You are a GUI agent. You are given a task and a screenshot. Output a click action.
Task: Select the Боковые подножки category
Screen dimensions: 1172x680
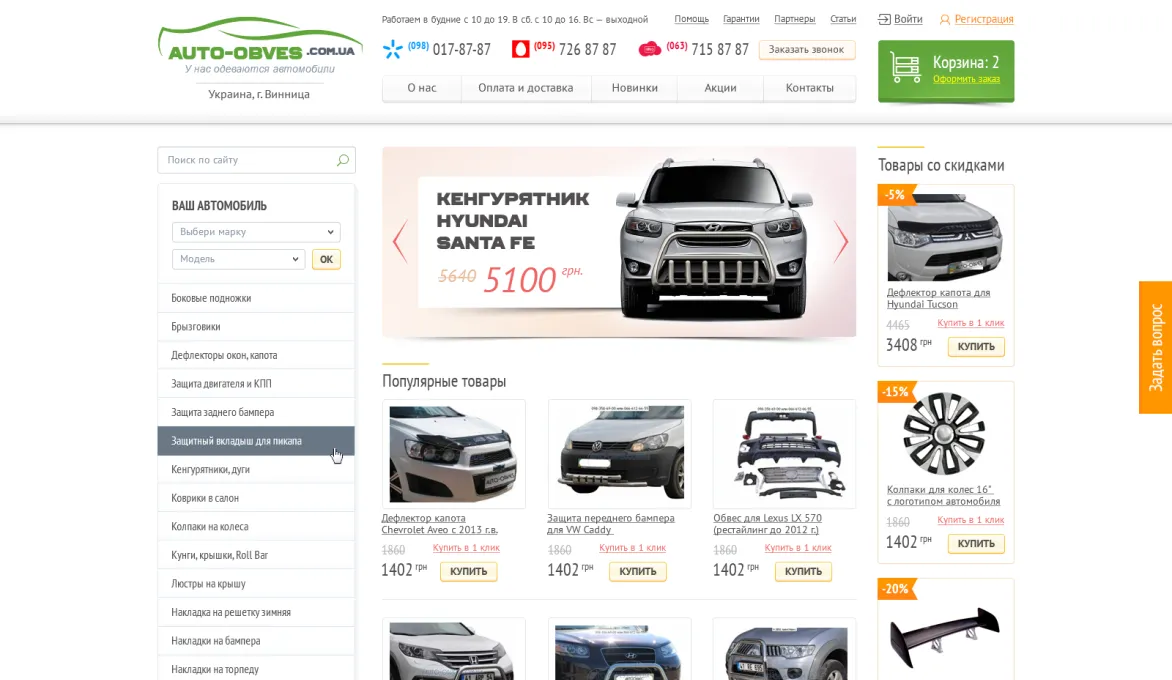256,298
